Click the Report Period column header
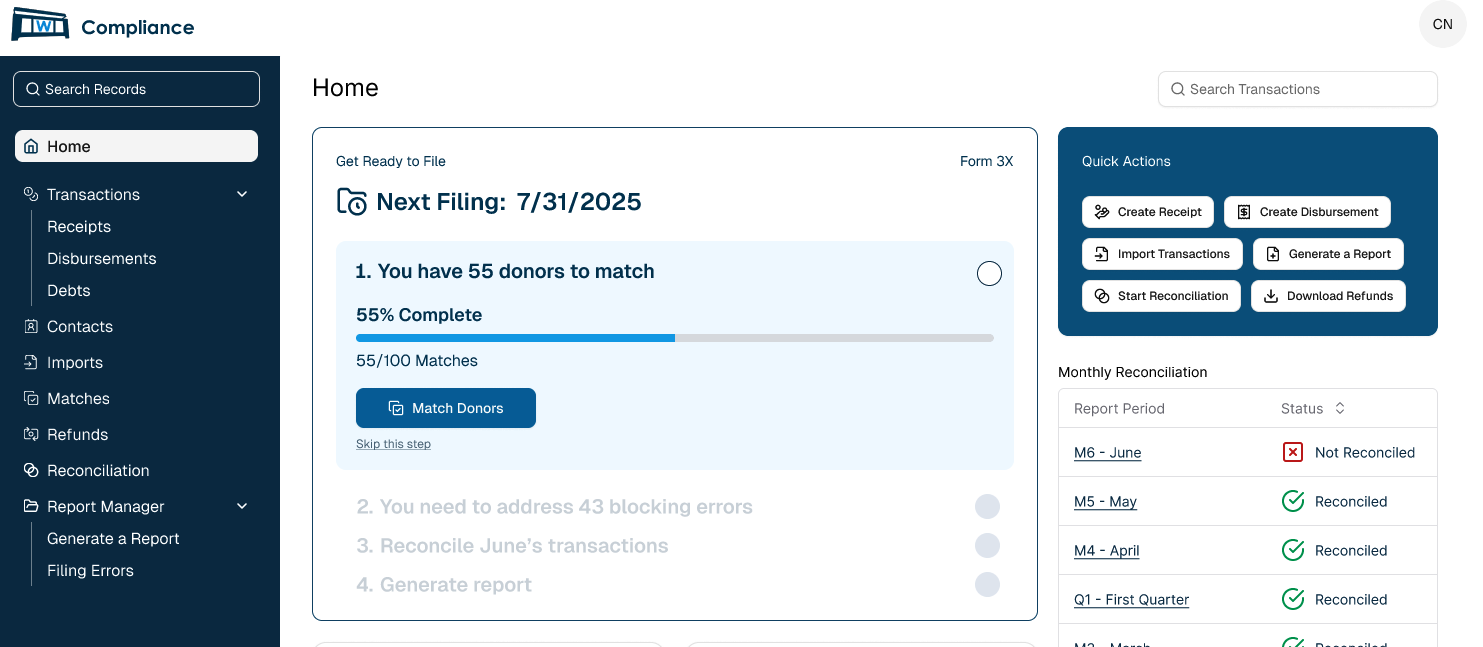 coord(1119,408)
